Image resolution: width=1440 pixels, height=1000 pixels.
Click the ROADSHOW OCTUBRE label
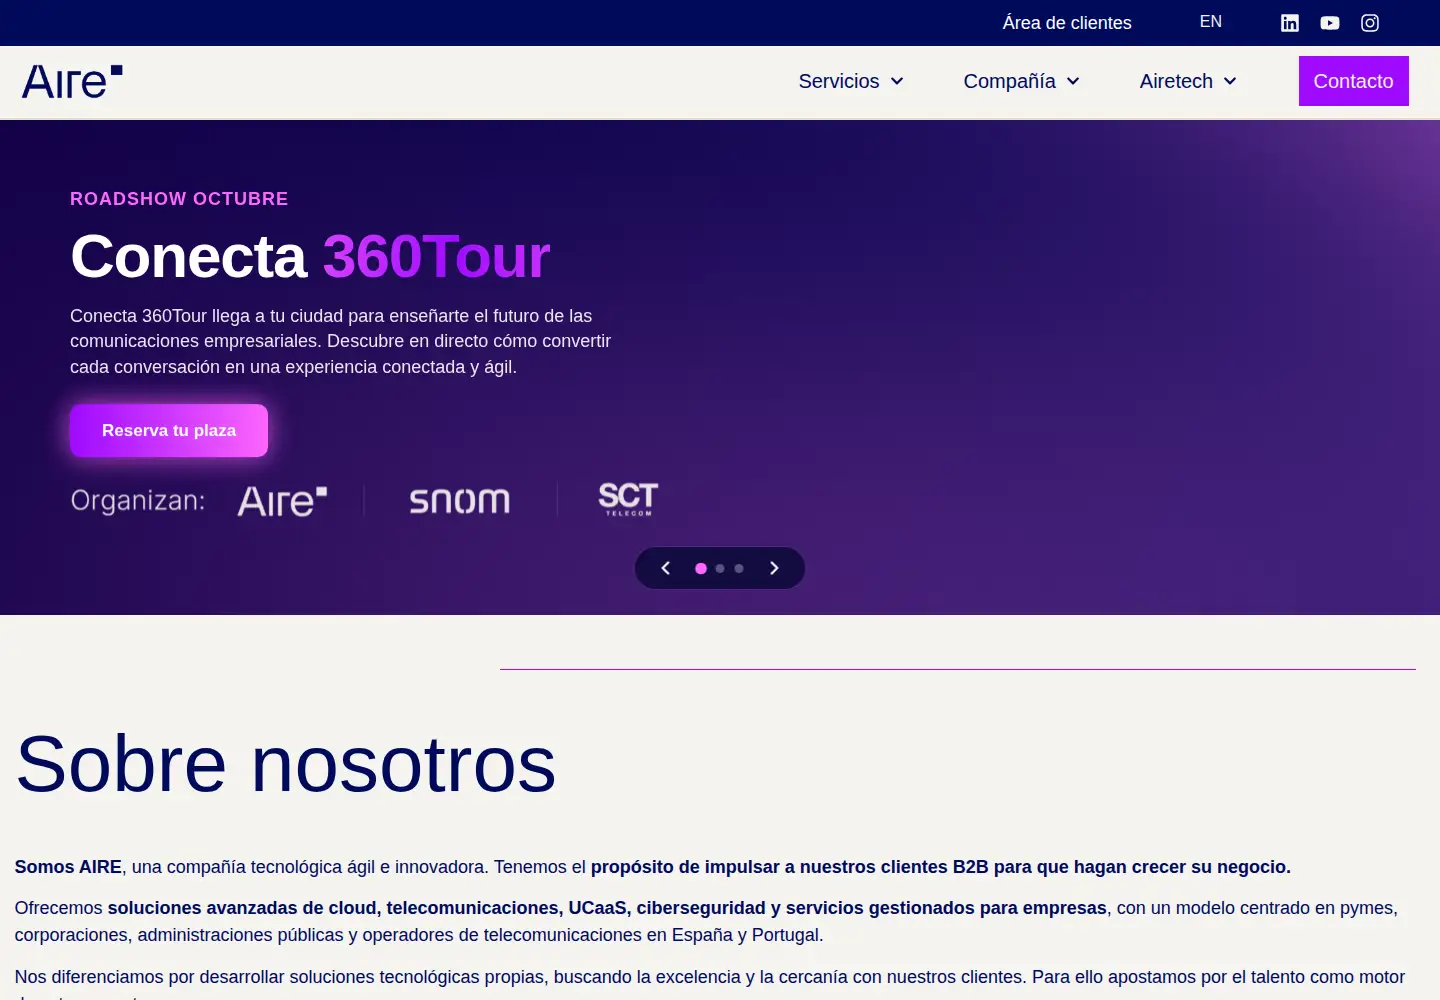(179, 199)
